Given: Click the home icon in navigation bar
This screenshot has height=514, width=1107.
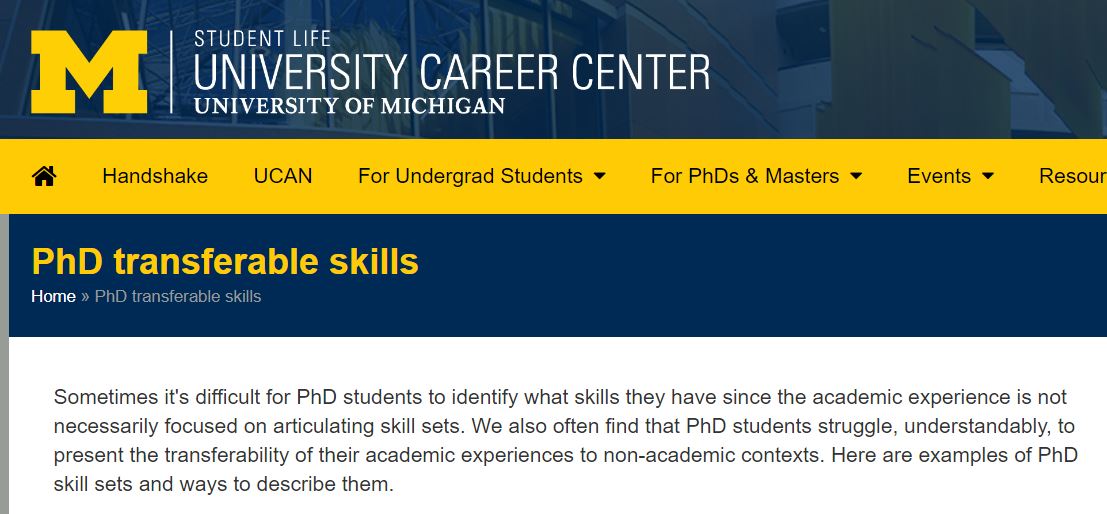Looking at the screenshot, I should click(x=44, y=176).
